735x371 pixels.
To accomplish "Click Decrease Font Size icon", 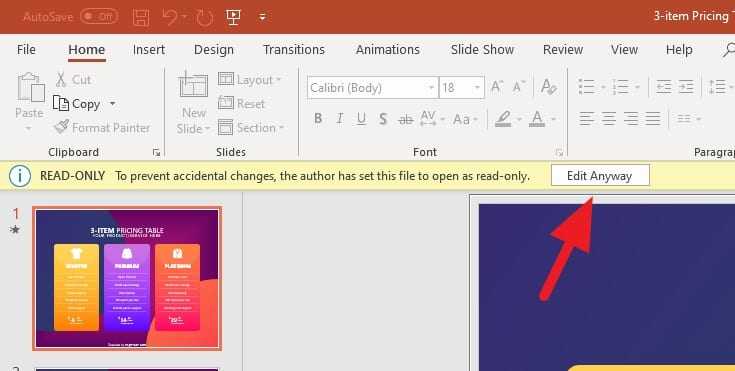I will tap(518, 87).
